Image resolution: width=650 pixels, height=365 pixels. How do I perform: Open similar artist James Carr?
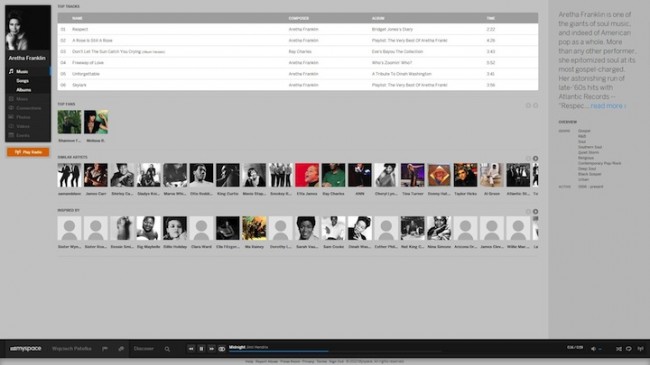[x=96, y=175]
